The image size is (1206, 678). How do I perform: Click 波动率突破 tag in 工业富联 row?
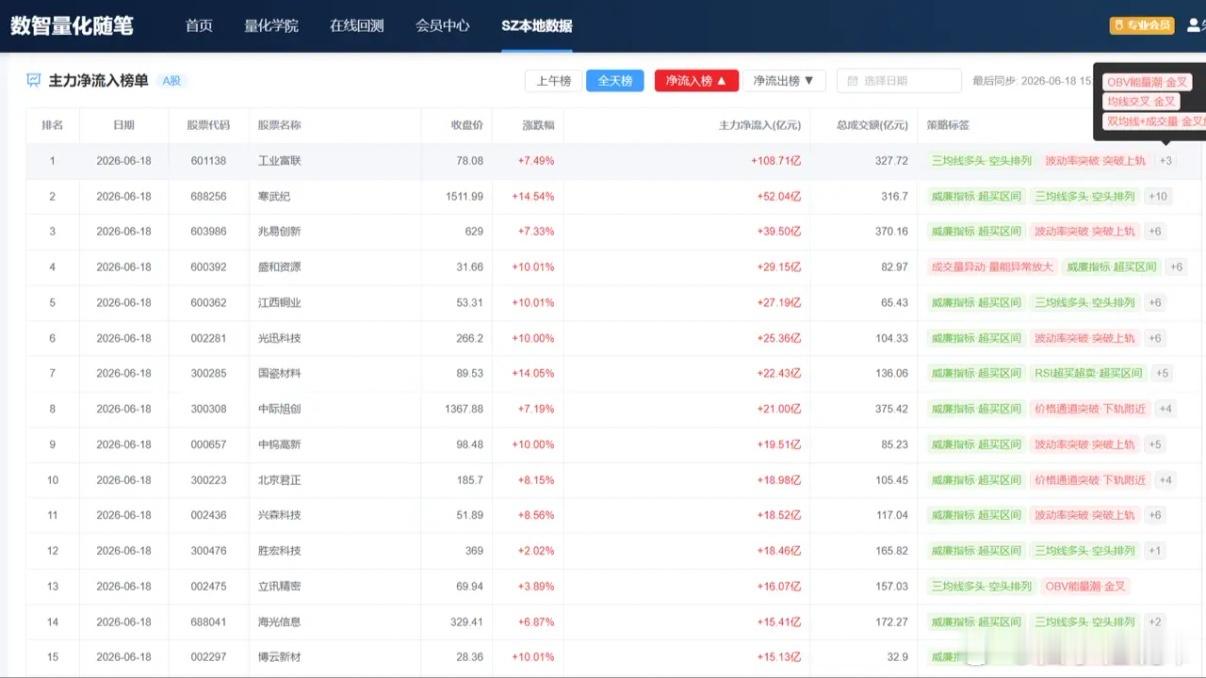click(1095, 161)
